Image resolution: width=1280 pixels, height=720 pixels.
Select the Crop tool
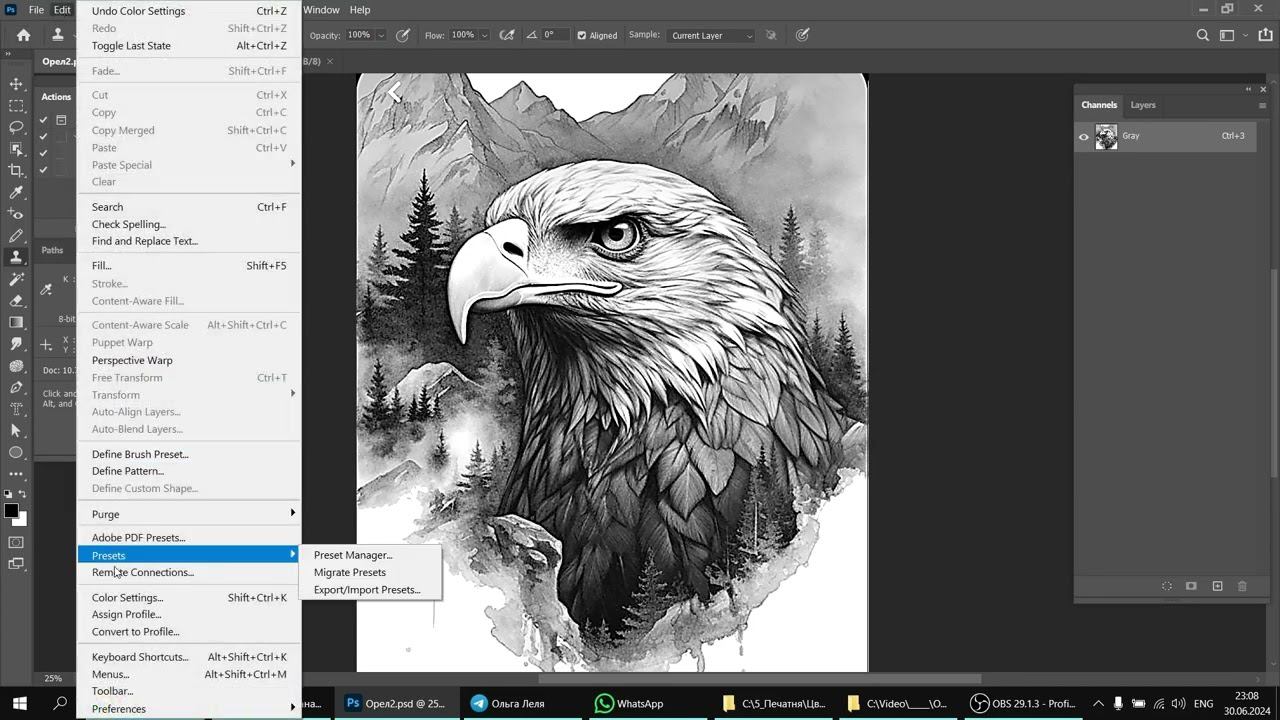(x=16, y=170)
